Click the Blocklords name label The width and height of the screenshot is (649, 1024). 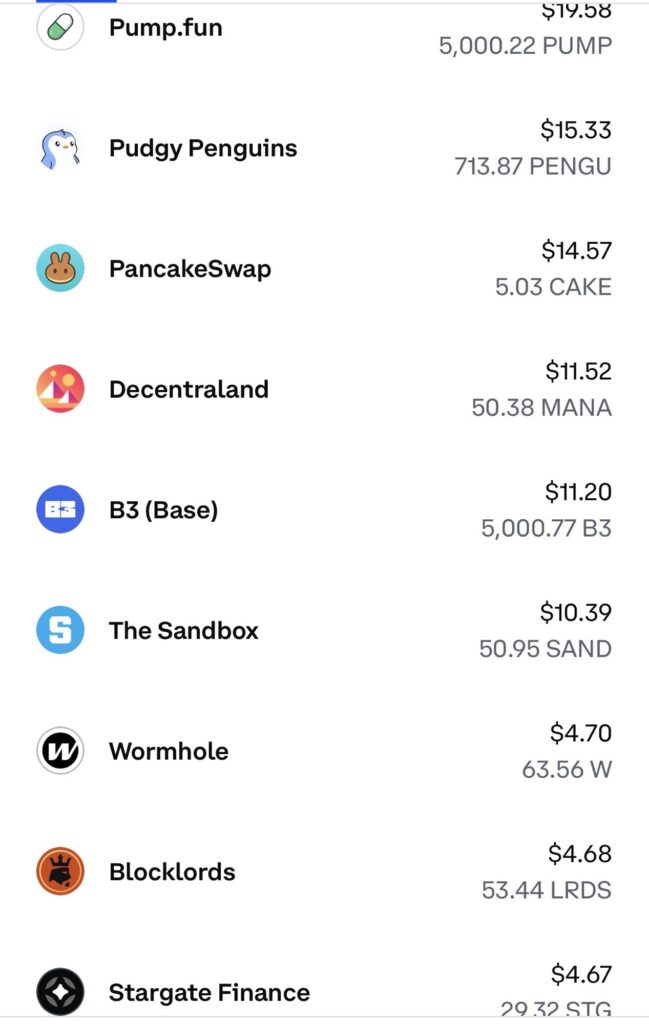(x=172, y=872)
